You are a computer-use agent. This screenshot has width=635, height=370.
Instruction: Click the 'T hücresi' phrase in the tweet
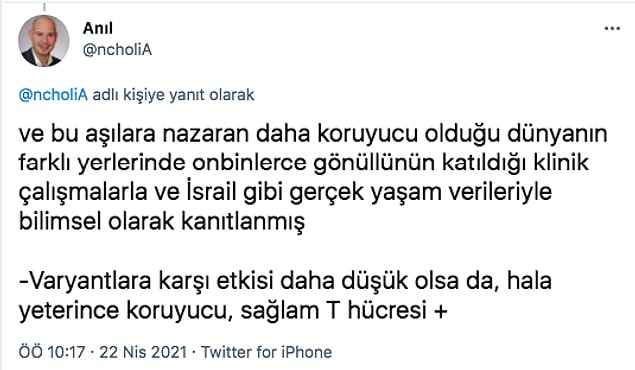[x=376, y=311]
